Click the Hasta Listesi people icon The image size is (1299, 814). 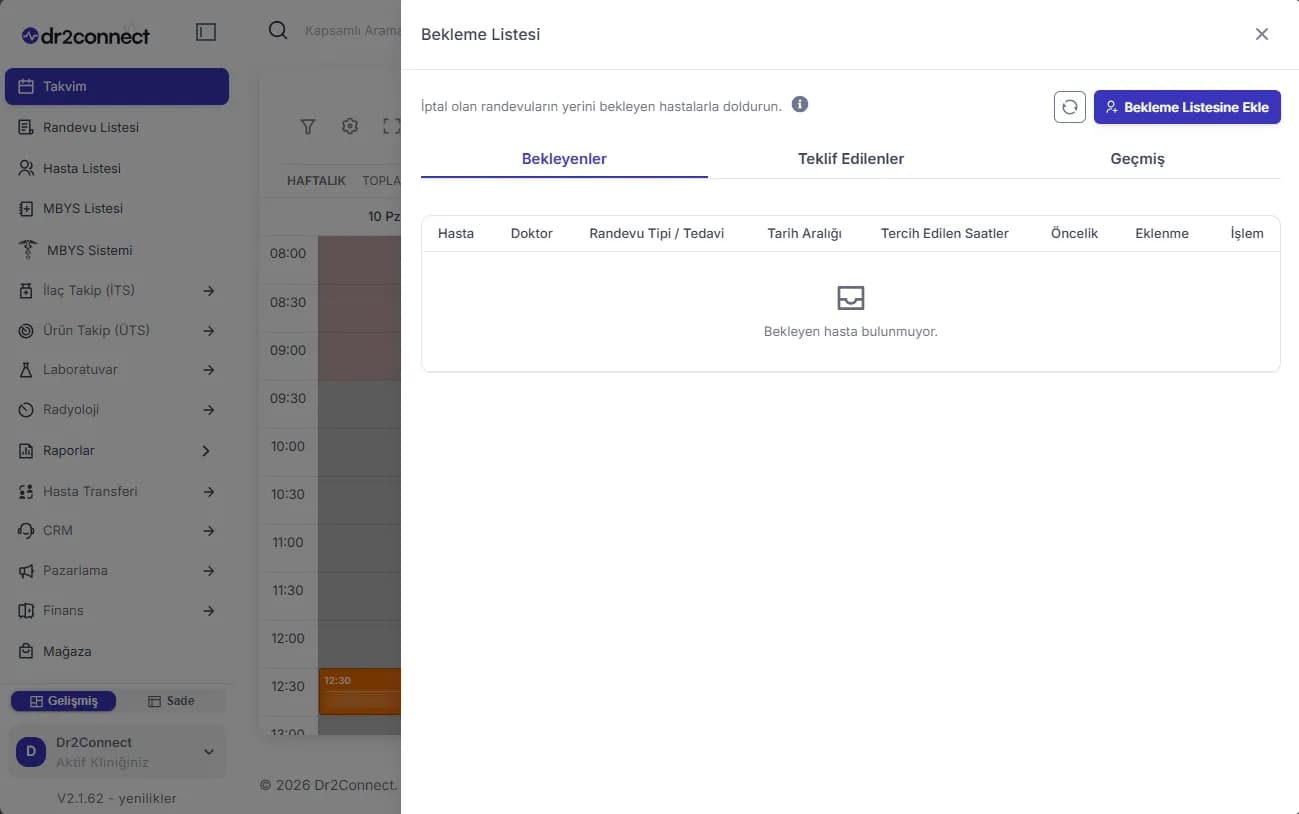point(26,168)
